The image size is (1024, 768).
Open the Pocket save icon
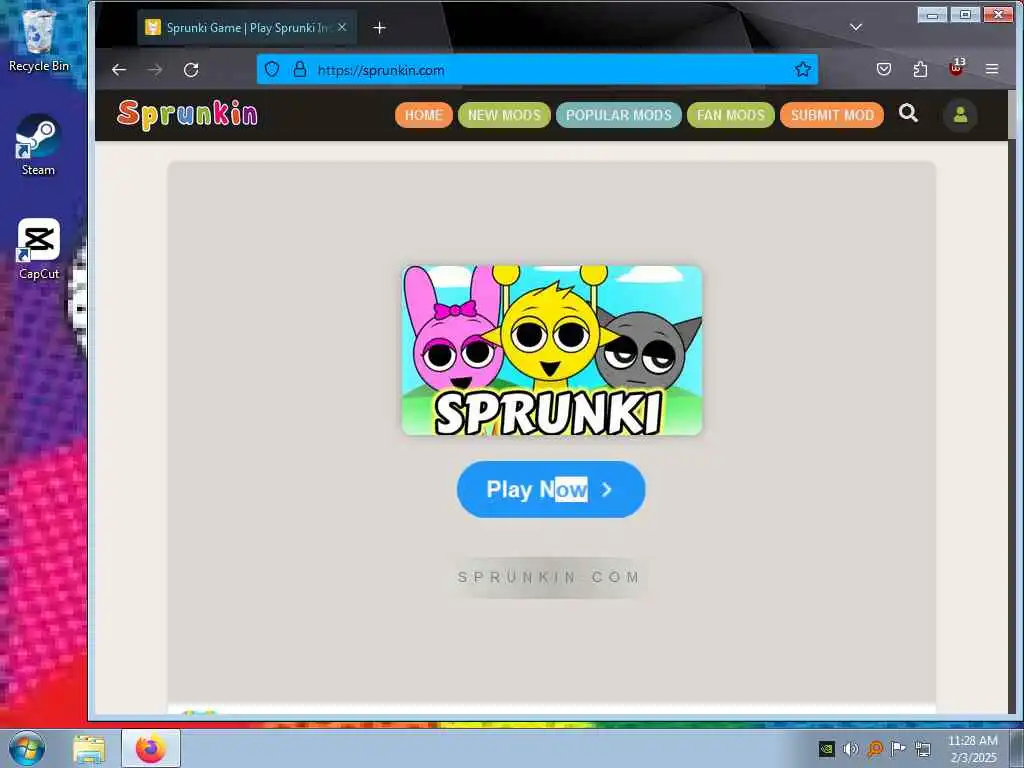tap(884, 69)
